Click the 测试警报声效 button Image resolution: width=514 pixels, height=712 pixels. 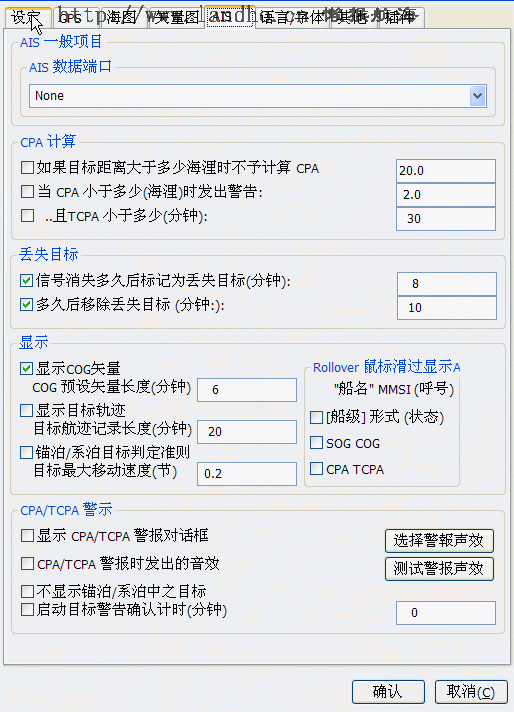click(x=439, y=569)
